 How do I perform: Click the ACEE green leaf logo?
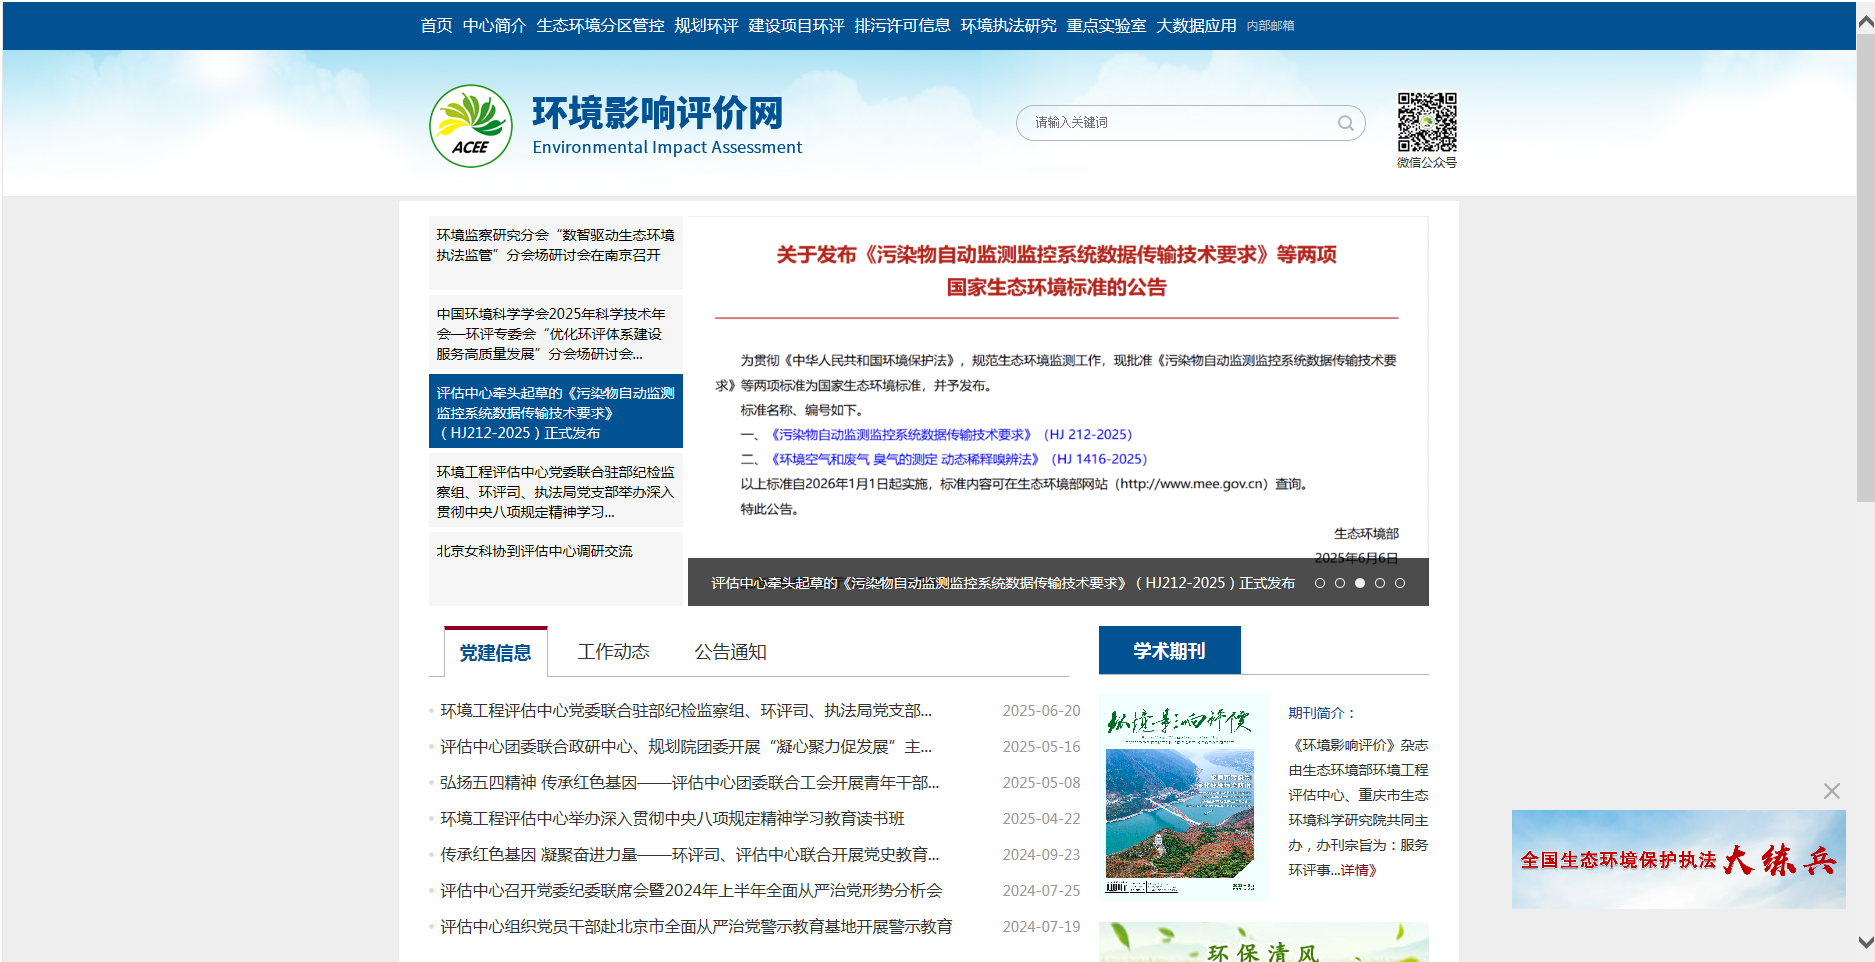pyautogui.click(x=470, y=124)
